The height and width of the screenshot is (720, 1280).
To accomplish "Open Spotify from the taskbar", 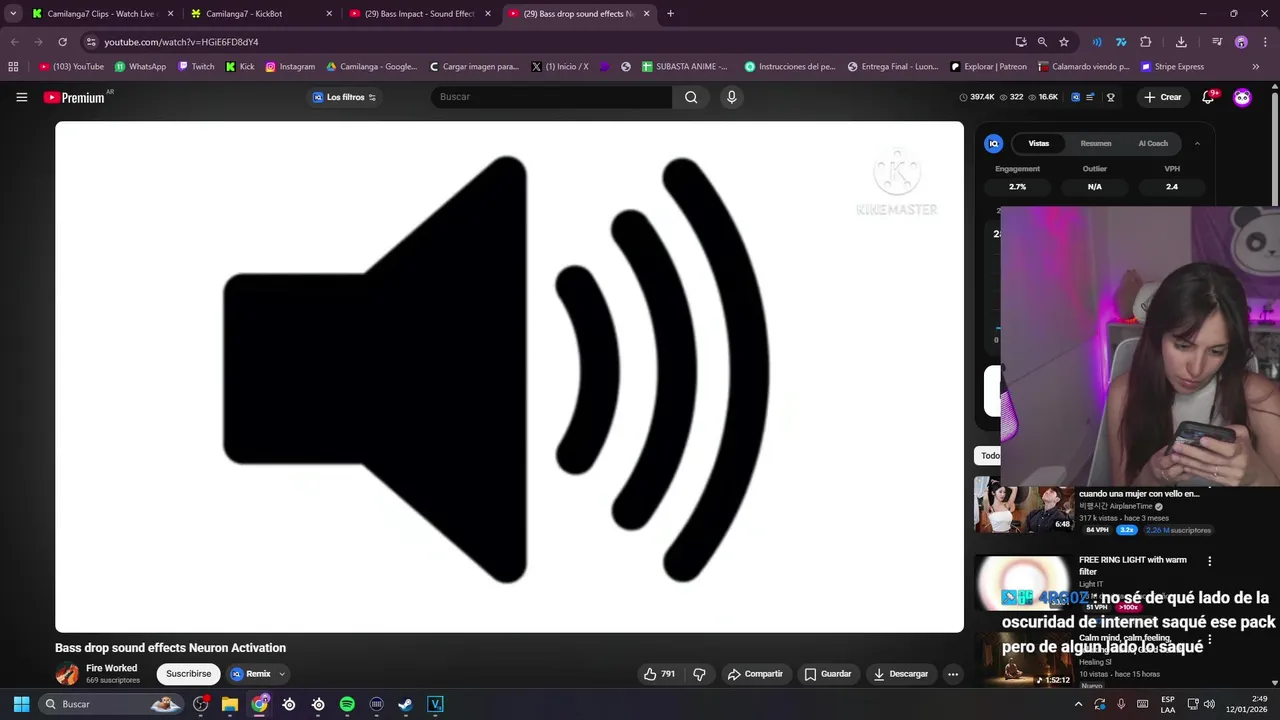I will 347,704.
